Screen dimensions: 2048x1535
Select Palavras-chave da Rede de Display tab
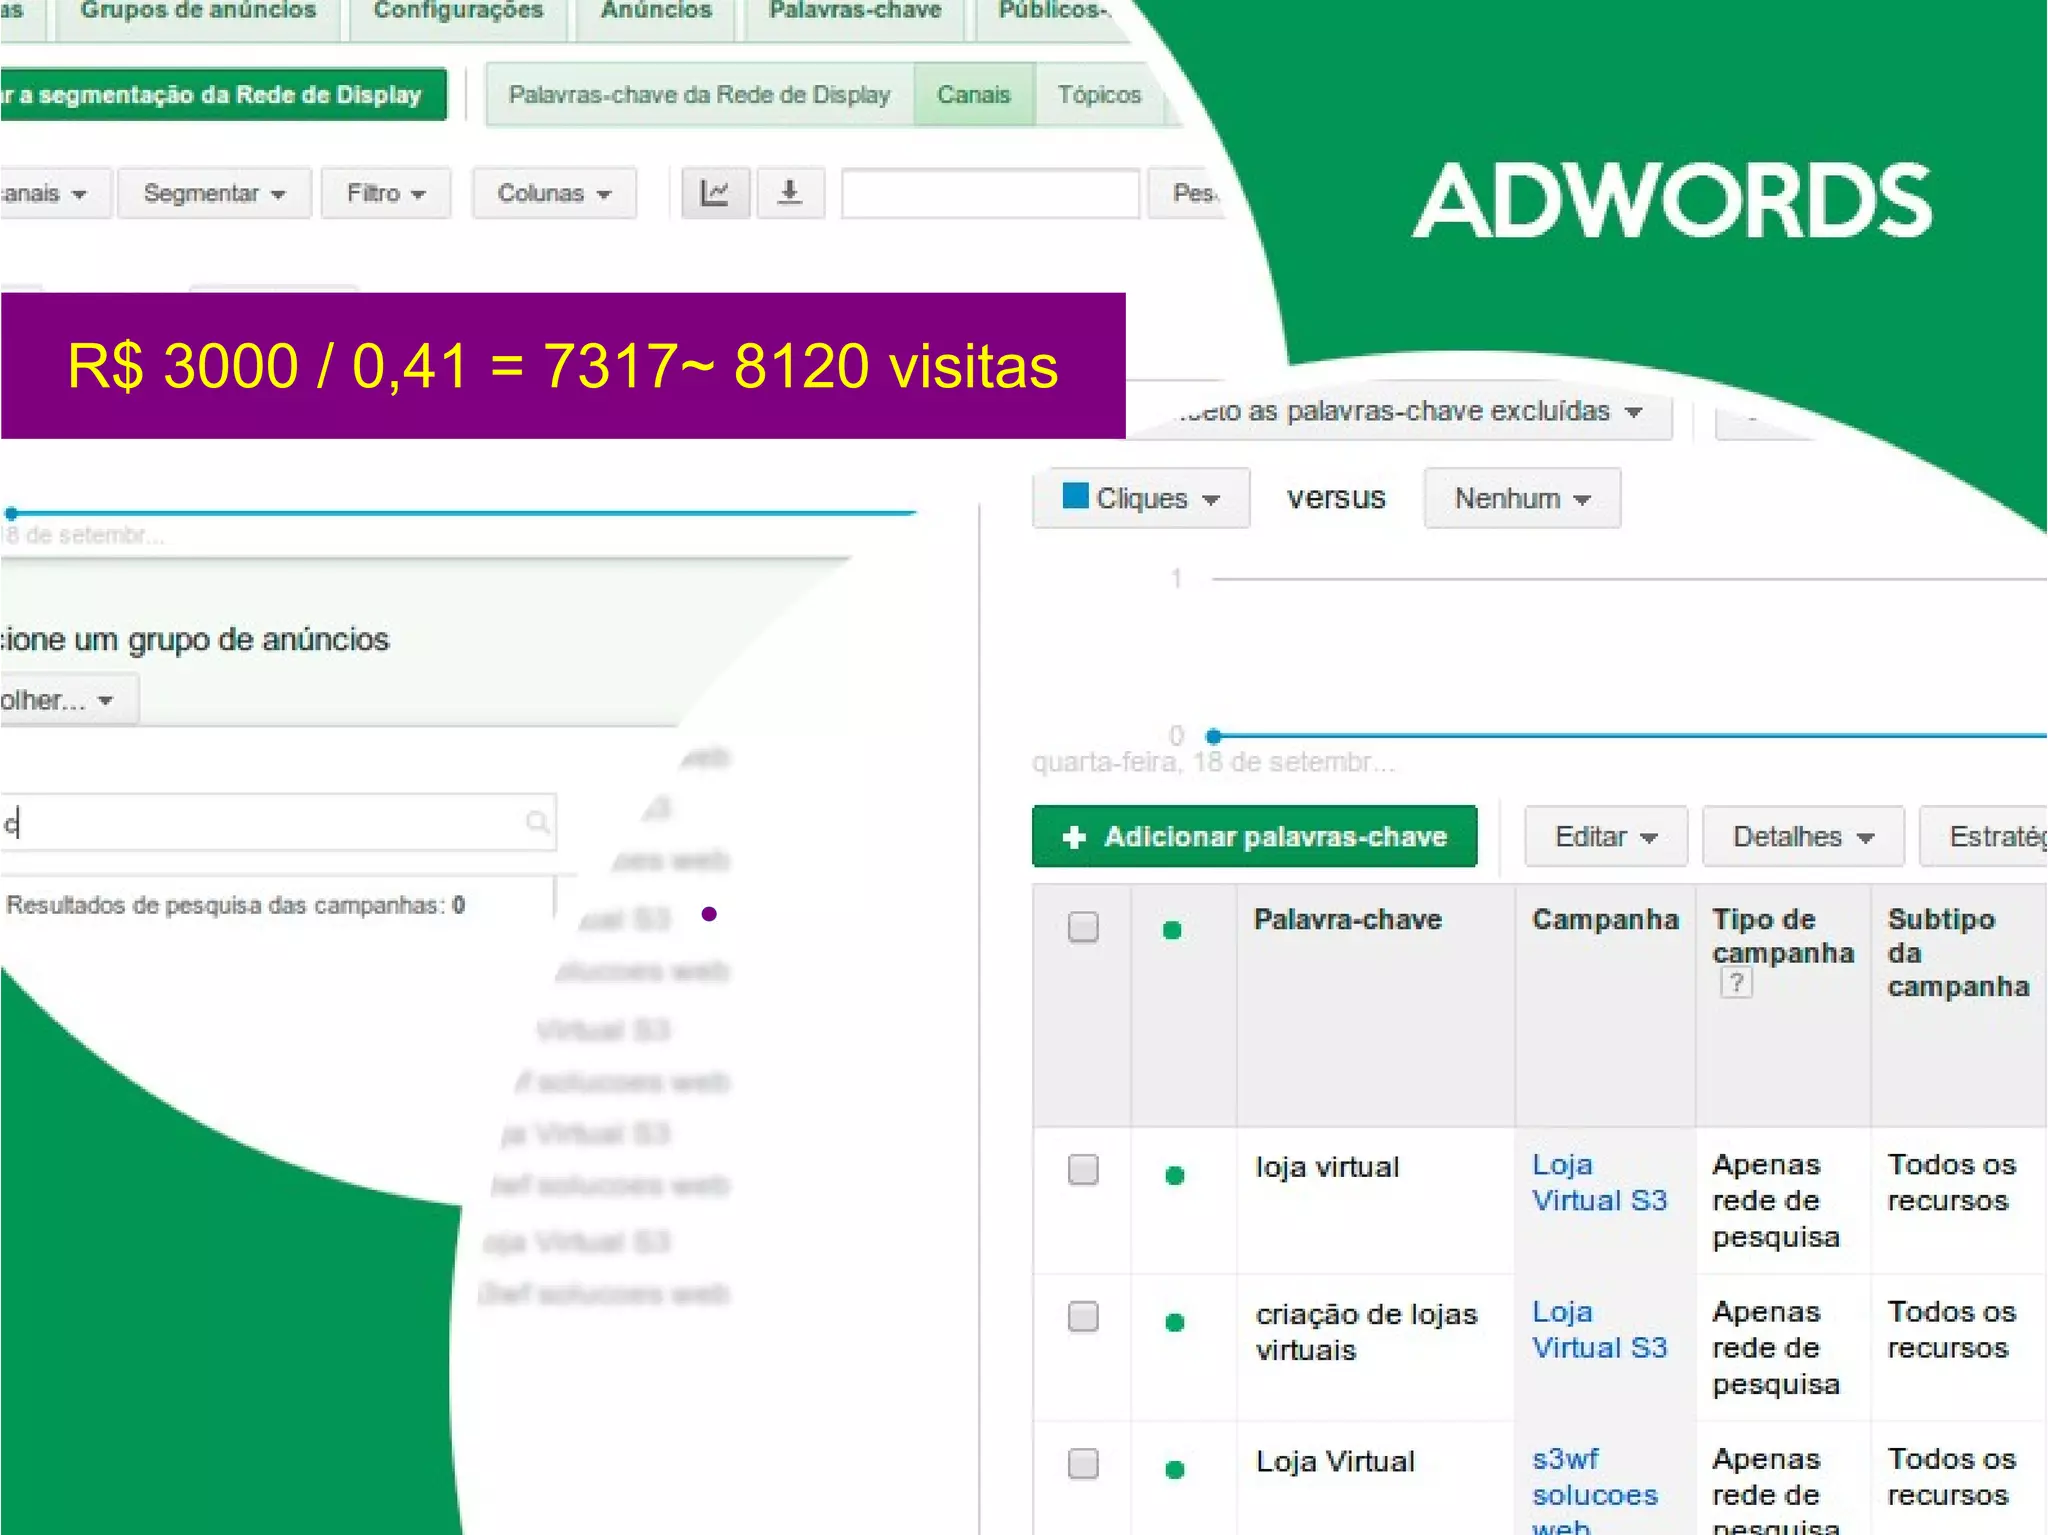(700, 95)
